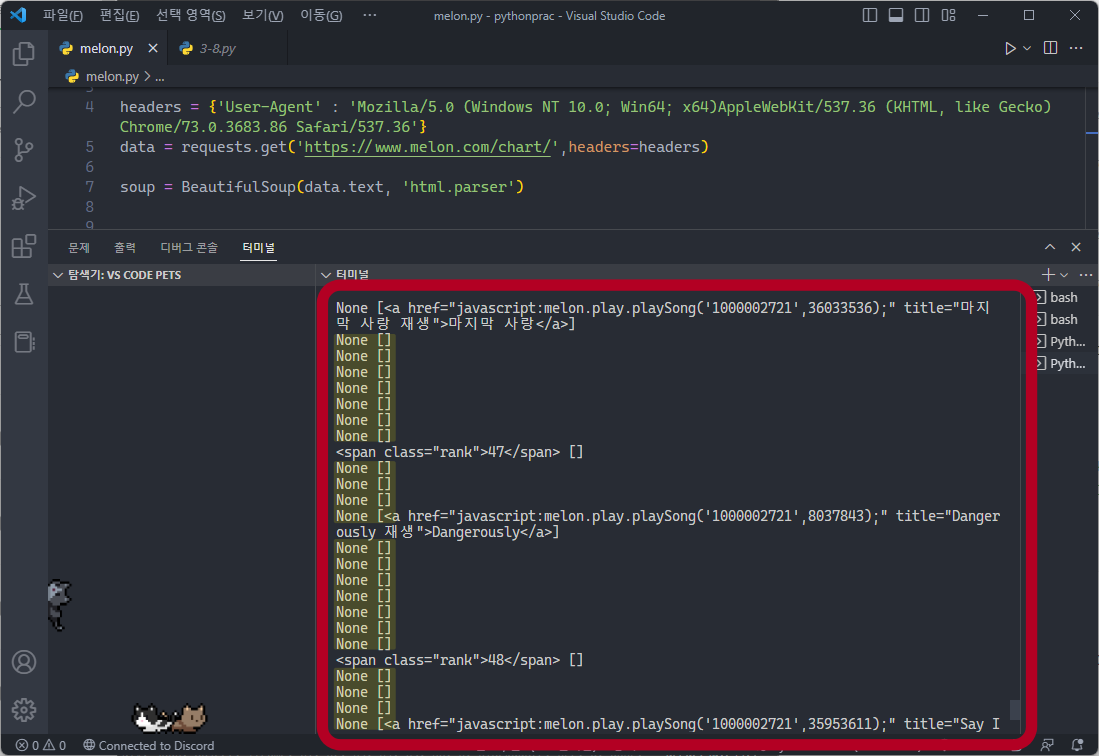Toggle the primary side bar layout

coord(870,15)
